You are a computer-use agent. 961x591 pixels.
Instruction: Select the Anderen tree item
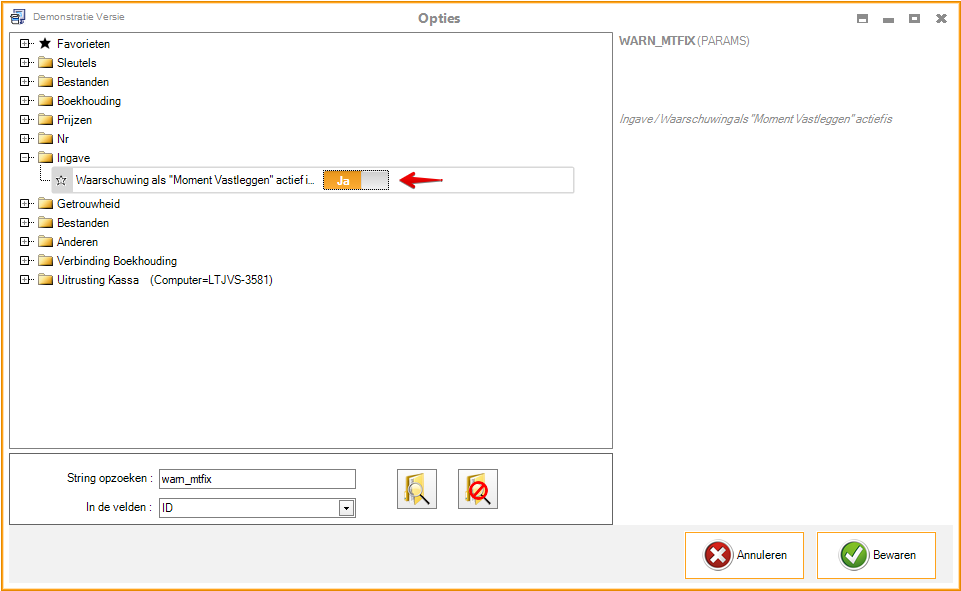[77, 242]
